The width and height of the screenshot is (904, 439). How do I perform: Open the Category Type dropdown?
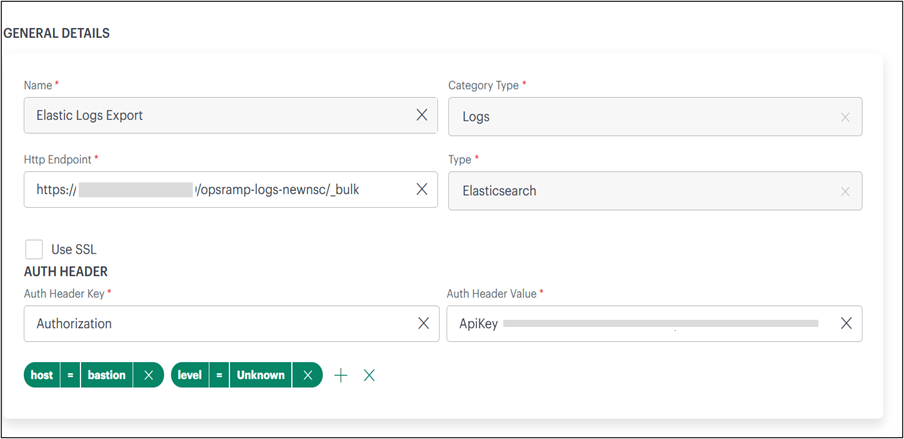(640, 116)
